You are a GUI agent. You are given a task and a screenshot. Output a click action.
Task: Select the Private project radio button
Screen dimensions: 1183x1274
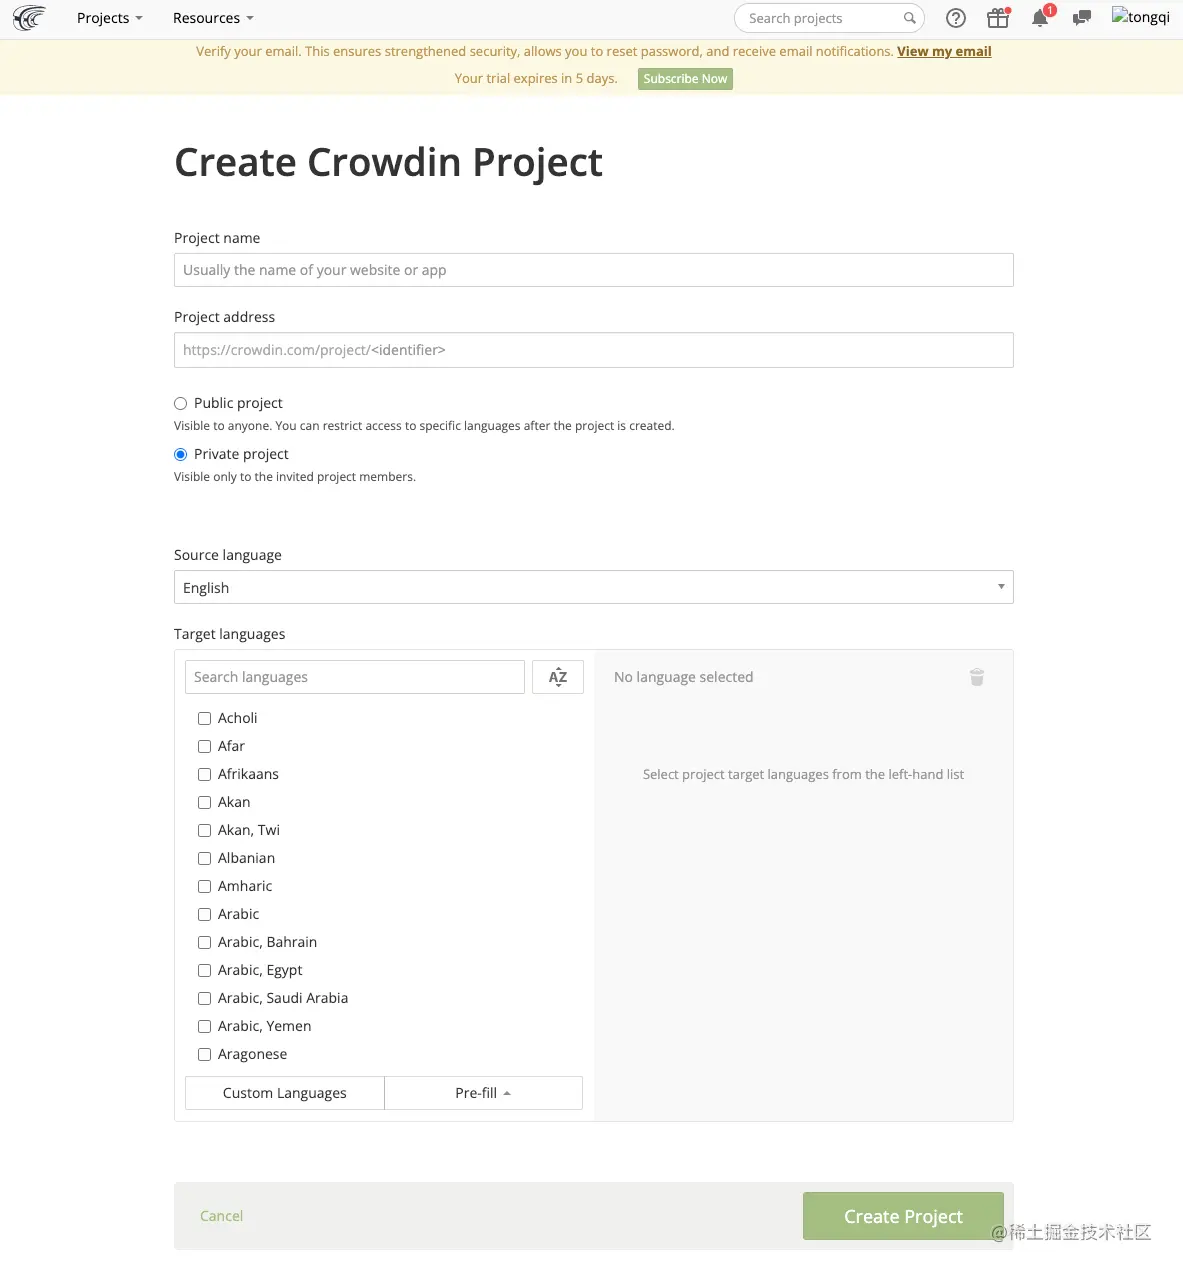coord(181,454)
